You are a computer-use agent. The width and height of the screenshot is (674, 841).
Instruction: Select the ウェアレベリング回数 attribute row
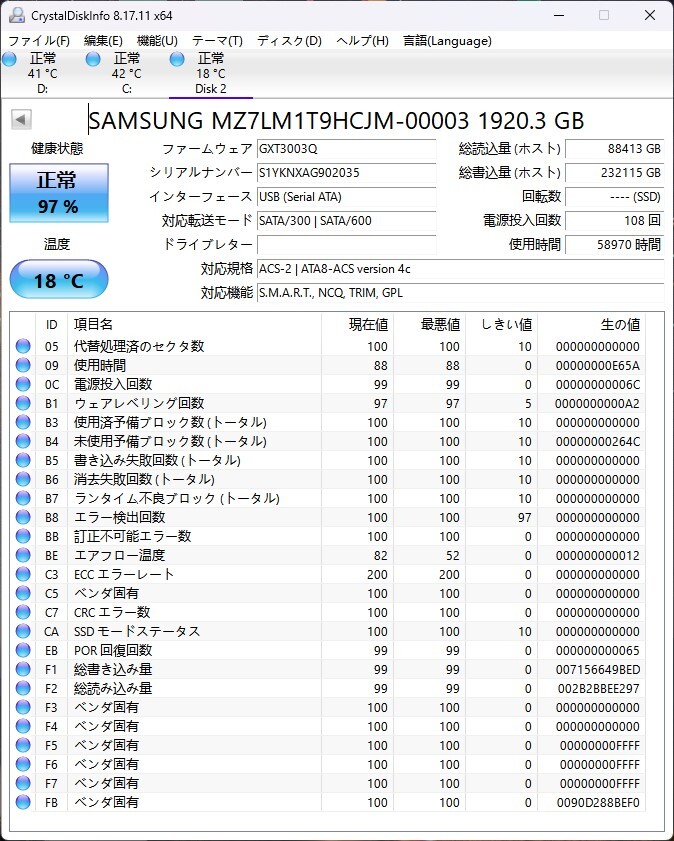tap(328, 403)
